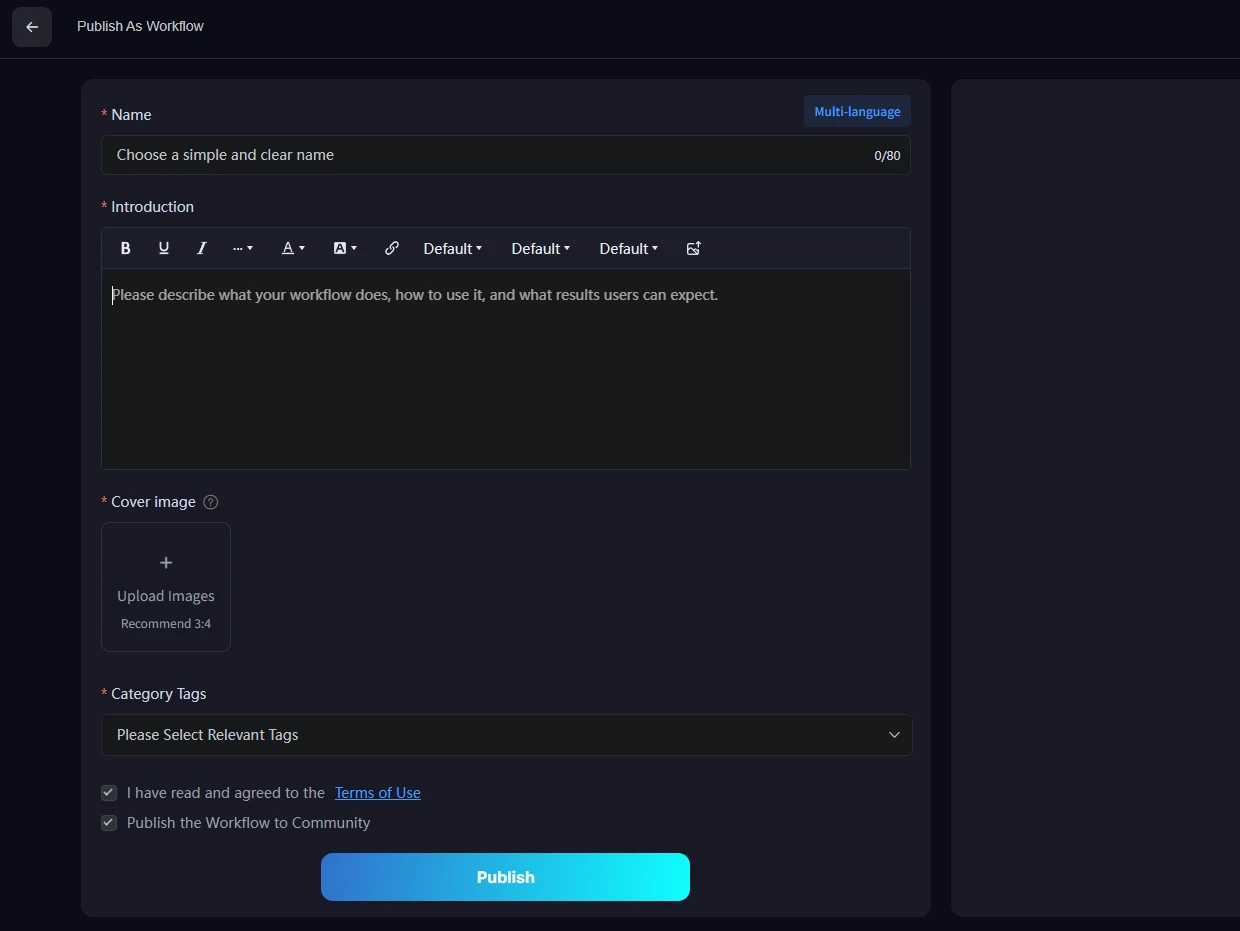The height and width of the screenshot is (931, 1240).
Task: Open the Terms of Use link
Action: coord(377,793)
